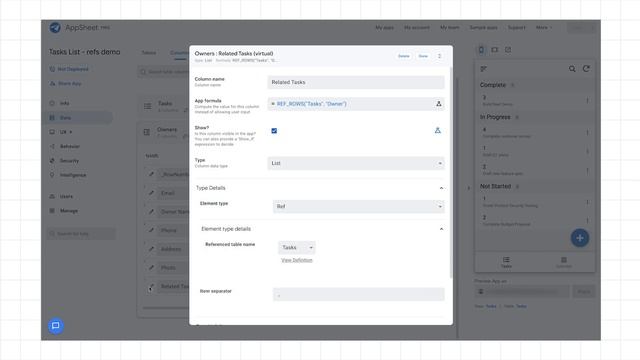Click the pencil edit icon for Photo column
This screenshot has width=640, height=360.
pos(151,267)
